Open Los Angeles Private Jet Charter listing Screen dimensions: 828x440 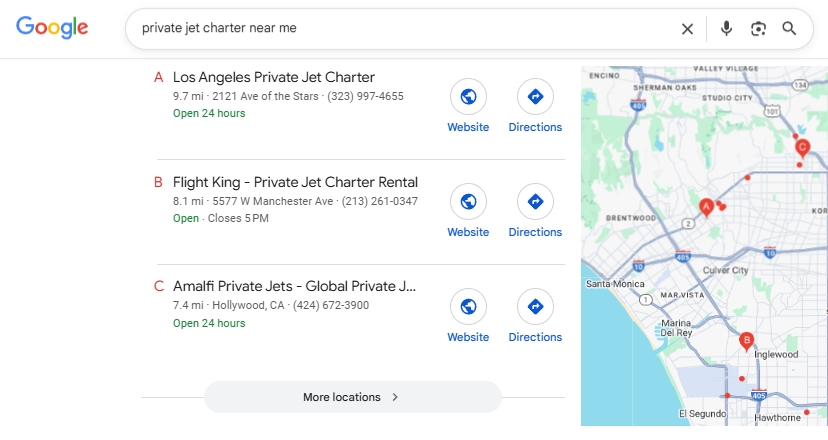[273, 77]
